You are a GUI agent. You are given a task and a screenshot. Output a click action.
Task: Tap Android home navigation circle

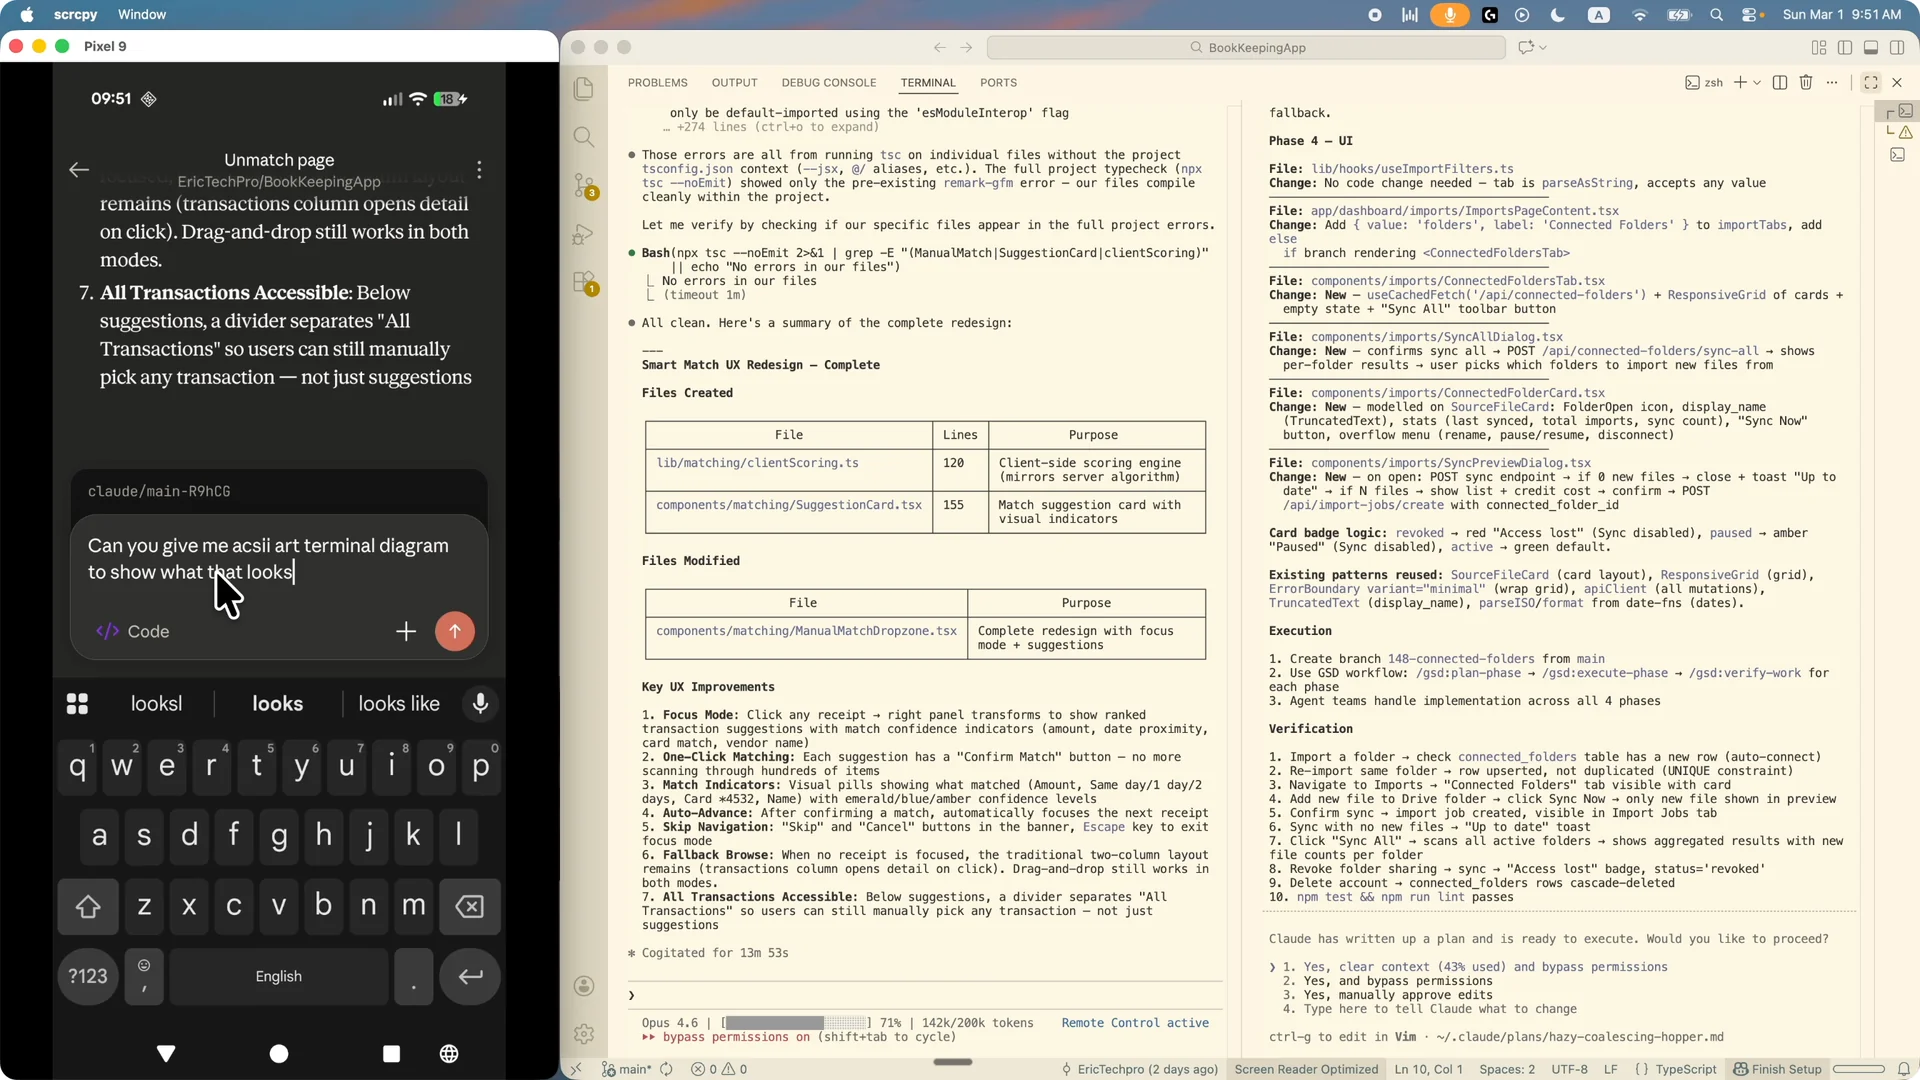point(279,1054)
